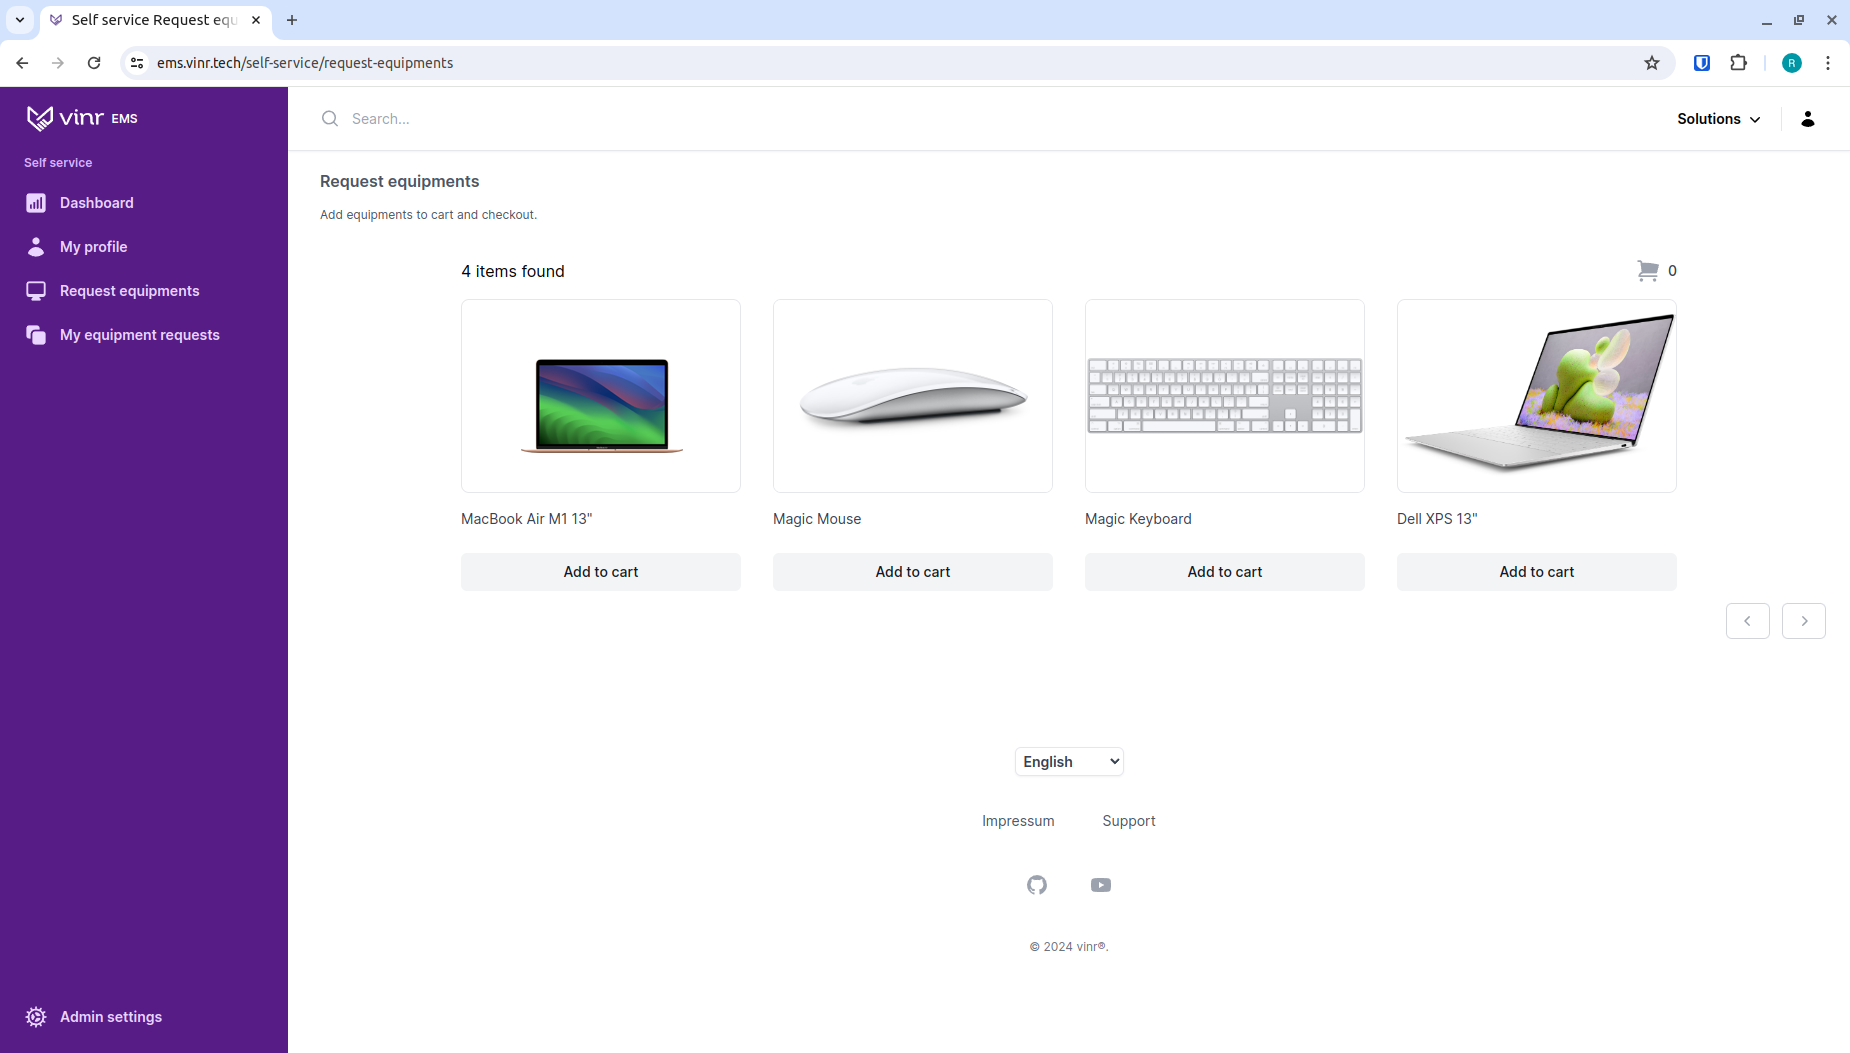The image size is (1850, 1053).
Task: Click the browser back arrow
Action: coord(22,63)
